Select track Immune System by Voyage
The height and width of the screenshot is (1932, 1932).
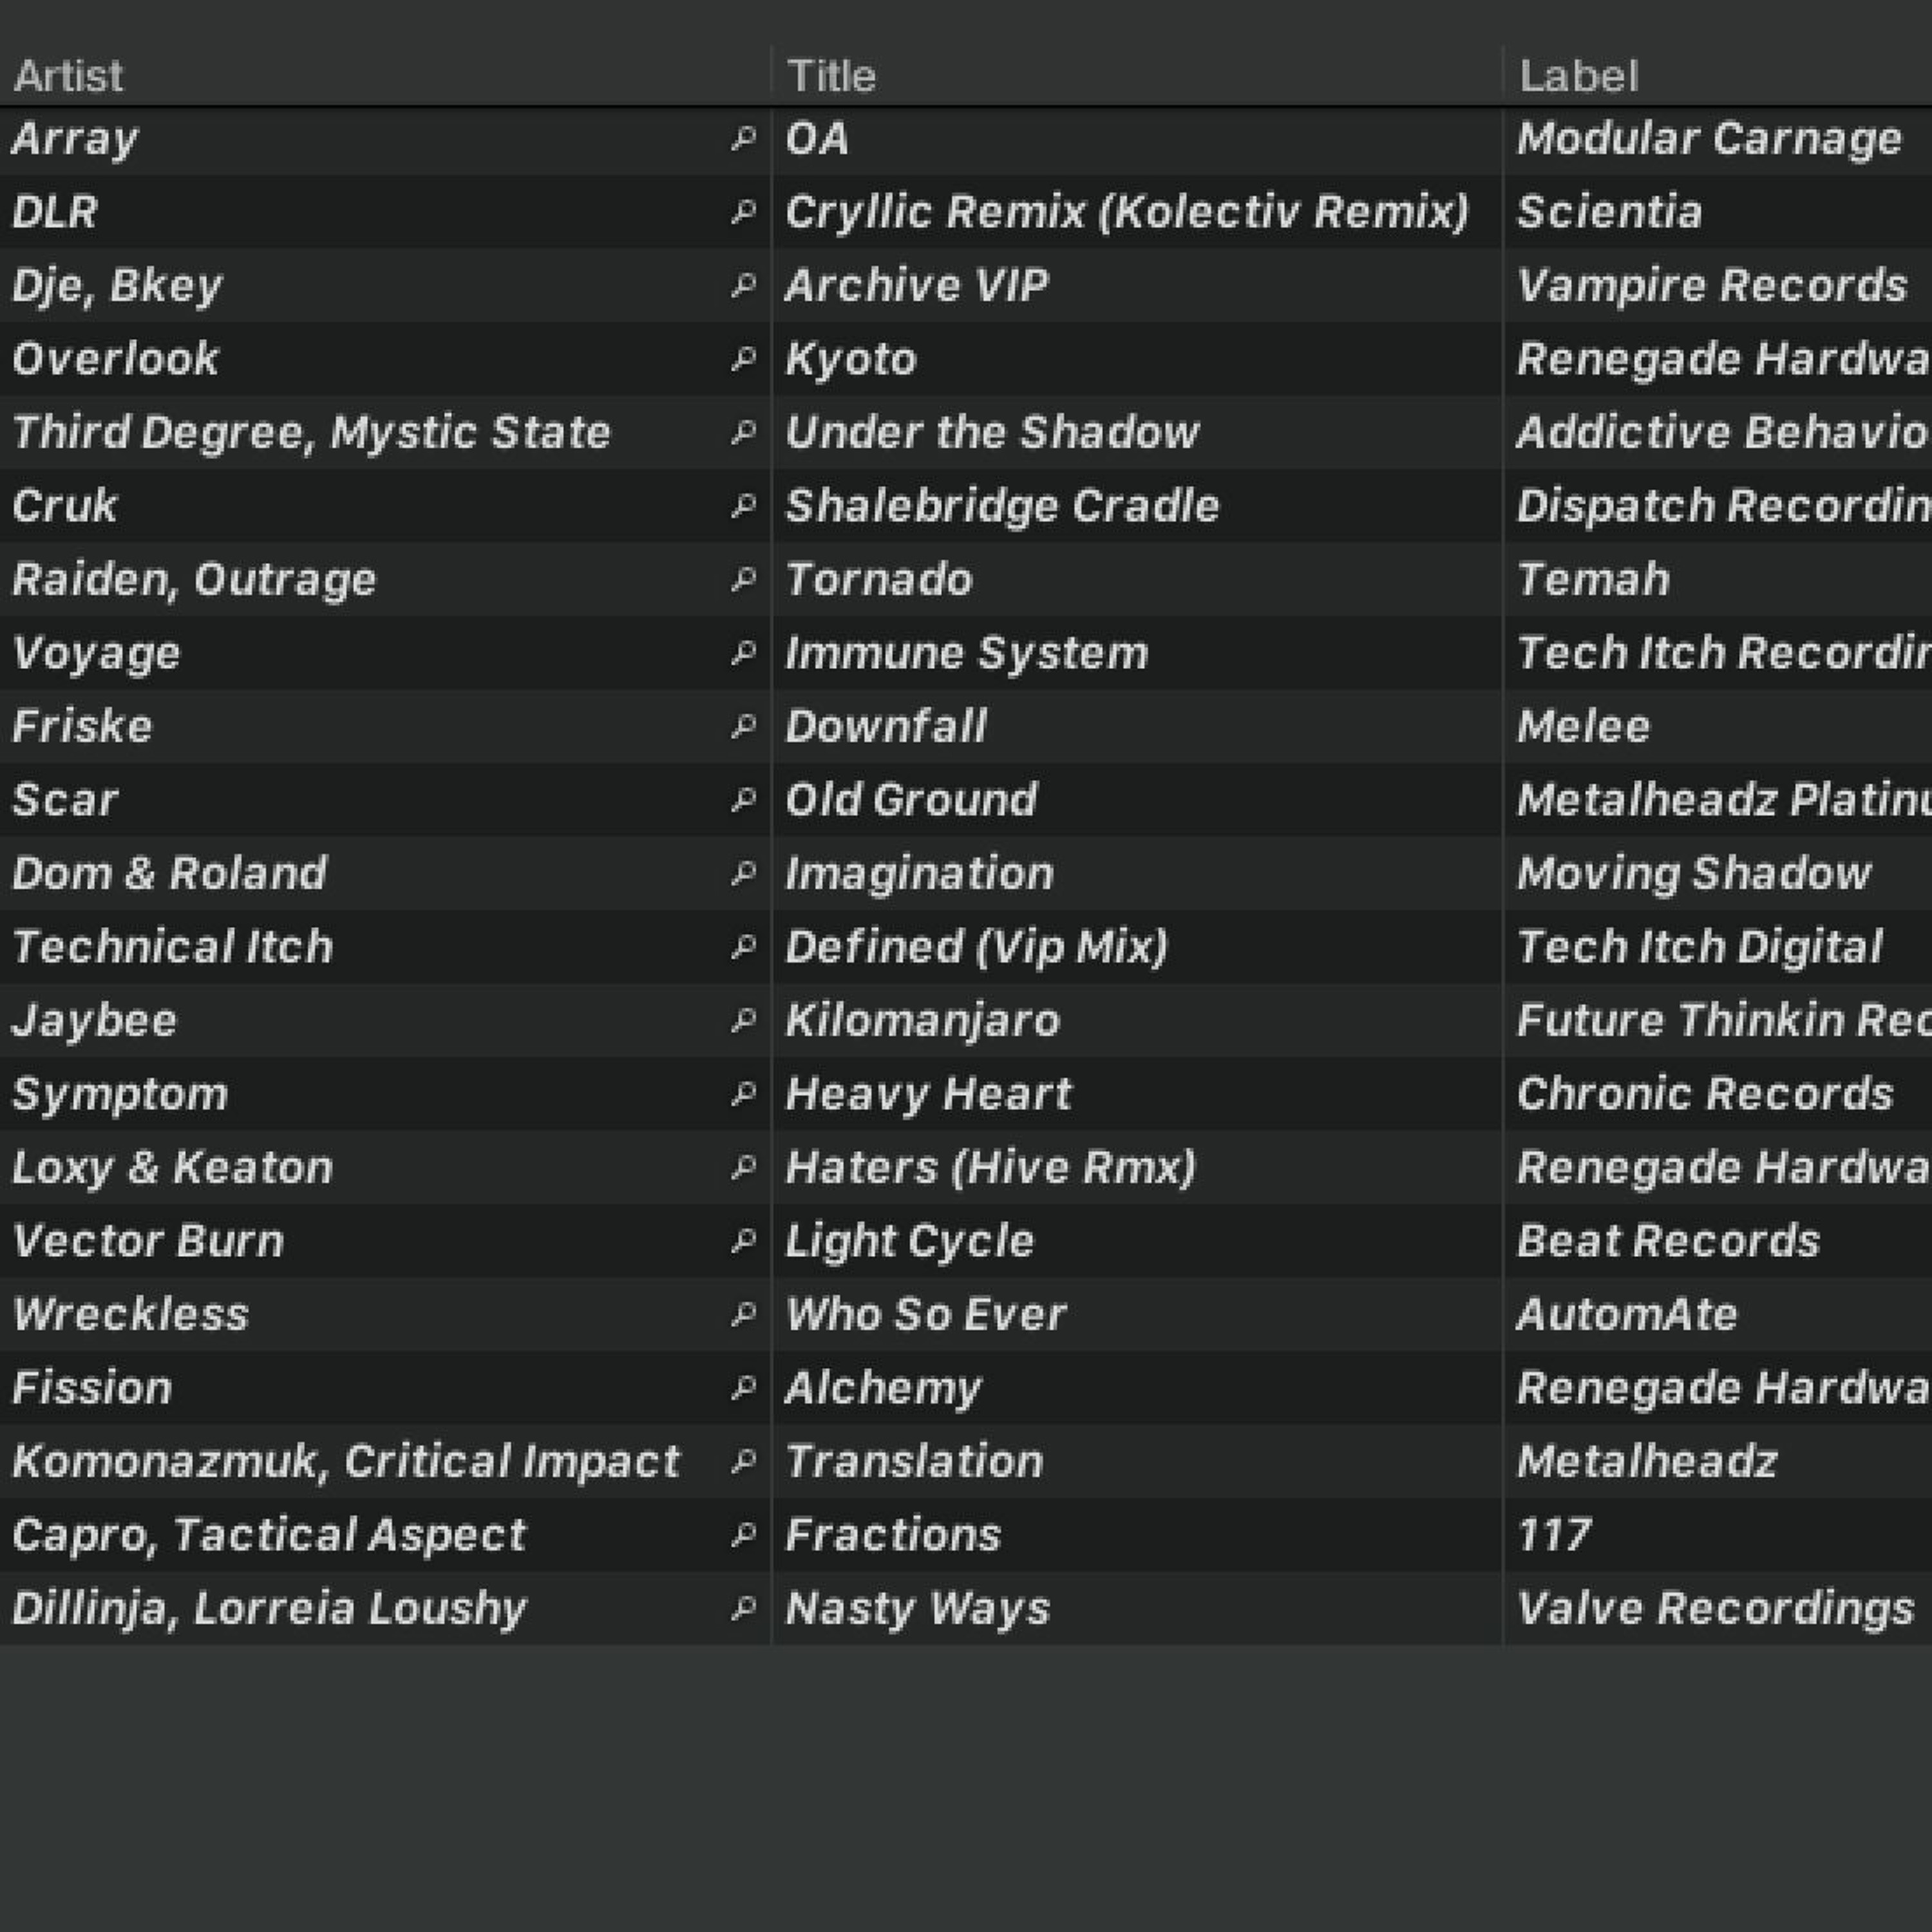click(966, 653)
